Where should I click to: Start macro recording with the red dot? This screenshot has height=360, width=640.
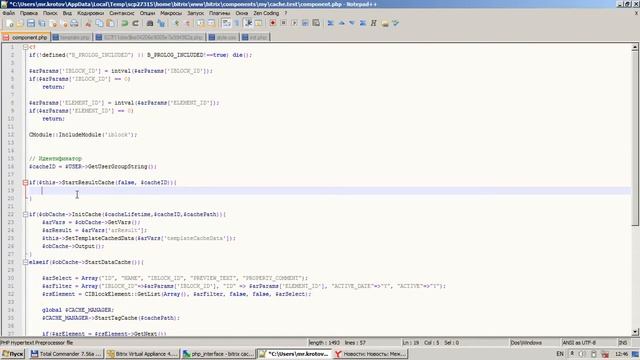273,23
